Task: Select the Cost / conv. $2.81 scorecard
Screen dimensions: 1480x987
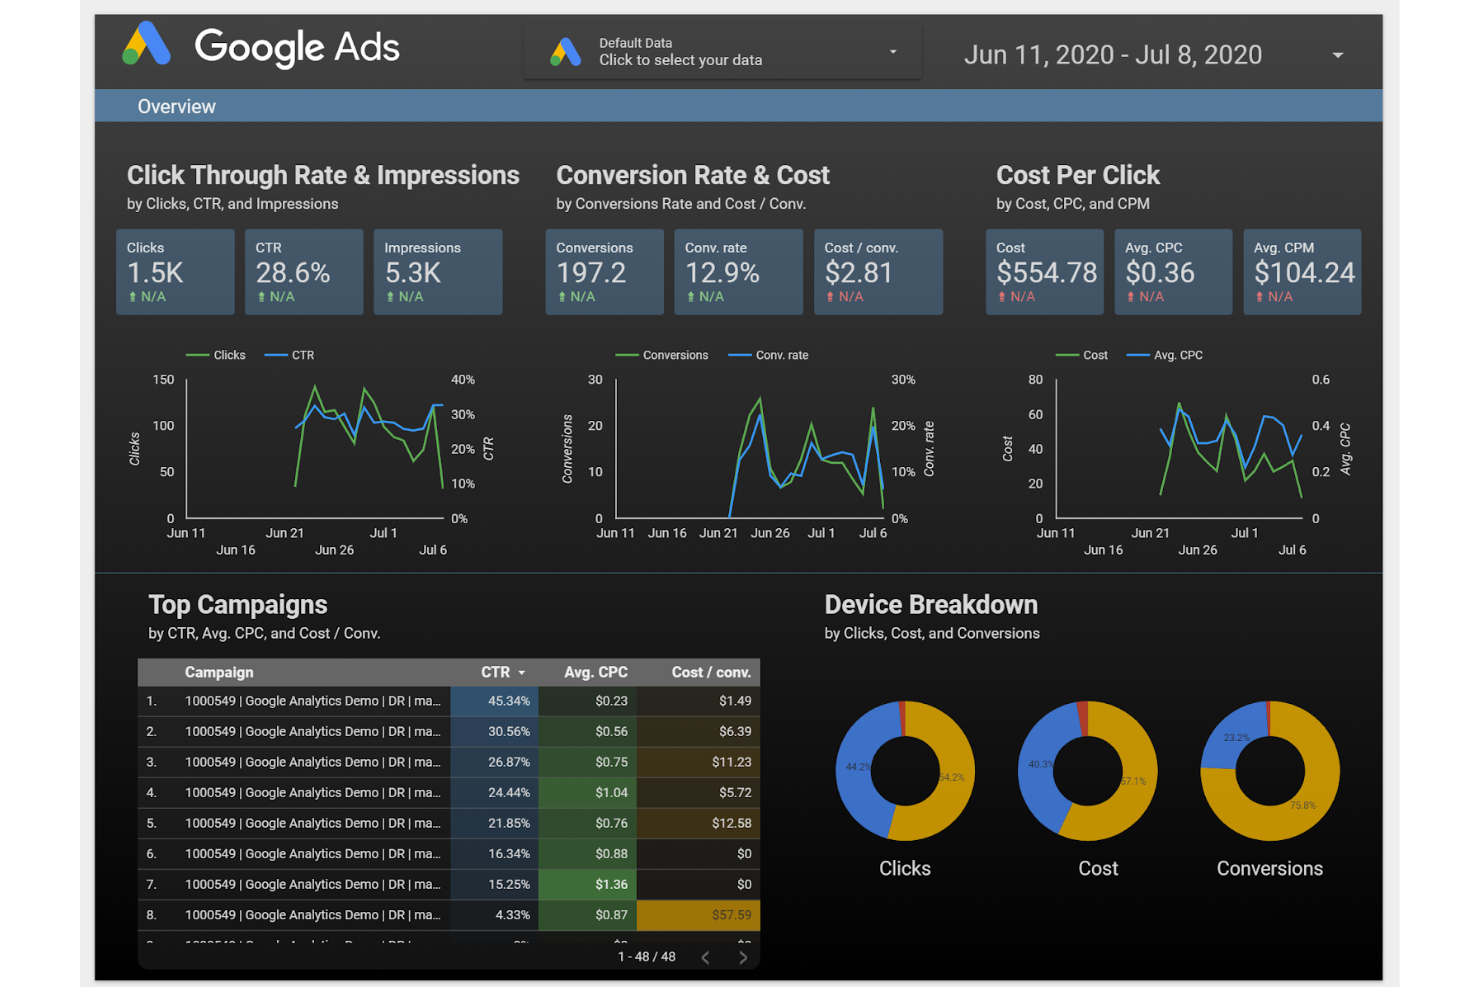Action: pos(878,272)
